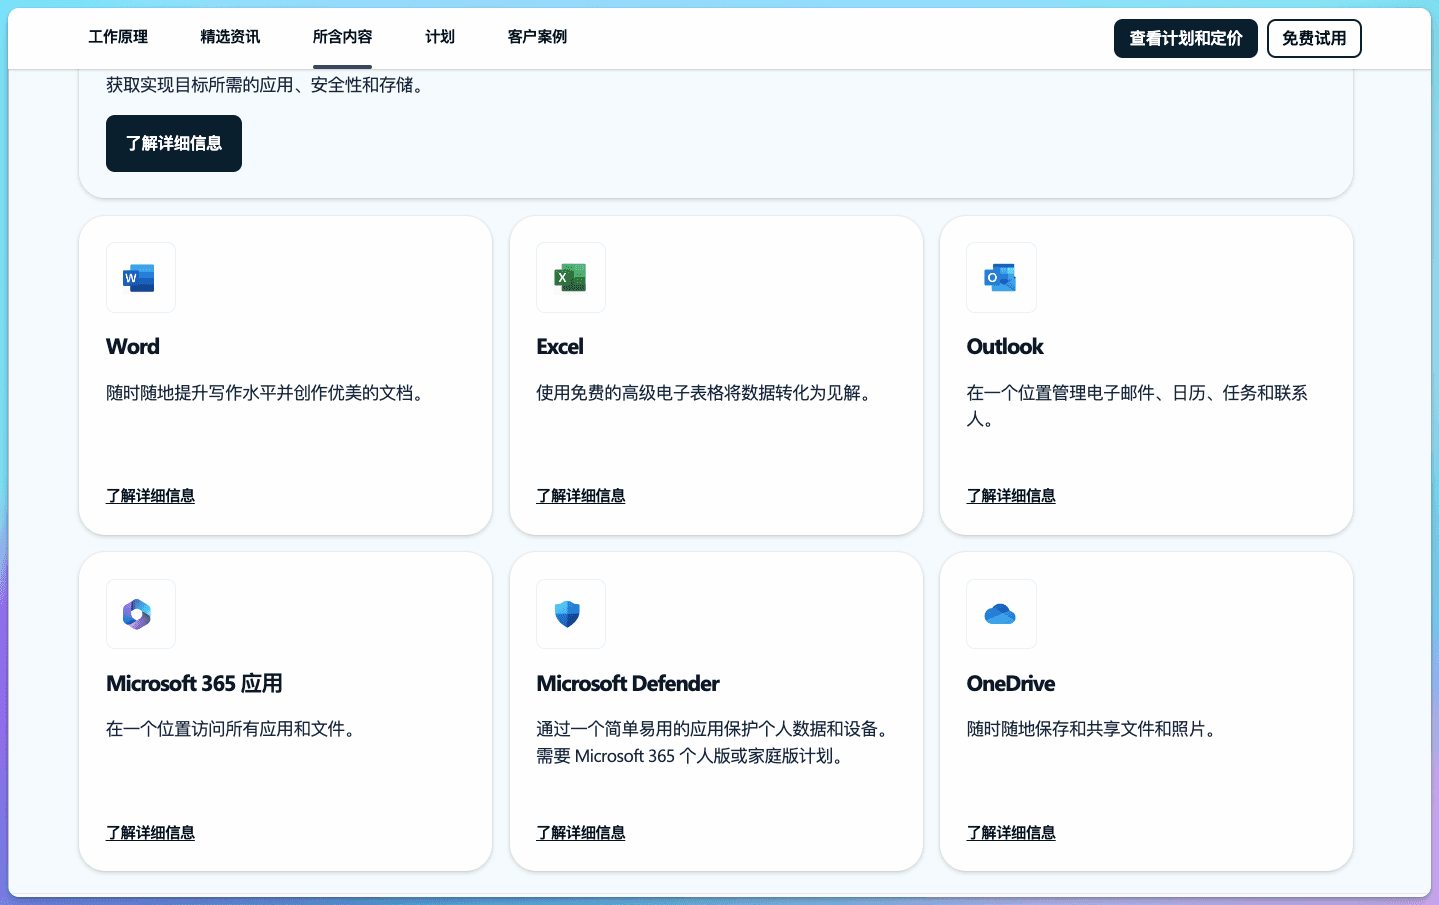Click the Microsoft 365 应用 heading
Viewport: 1439px width, 905px height.
point(194,683)
